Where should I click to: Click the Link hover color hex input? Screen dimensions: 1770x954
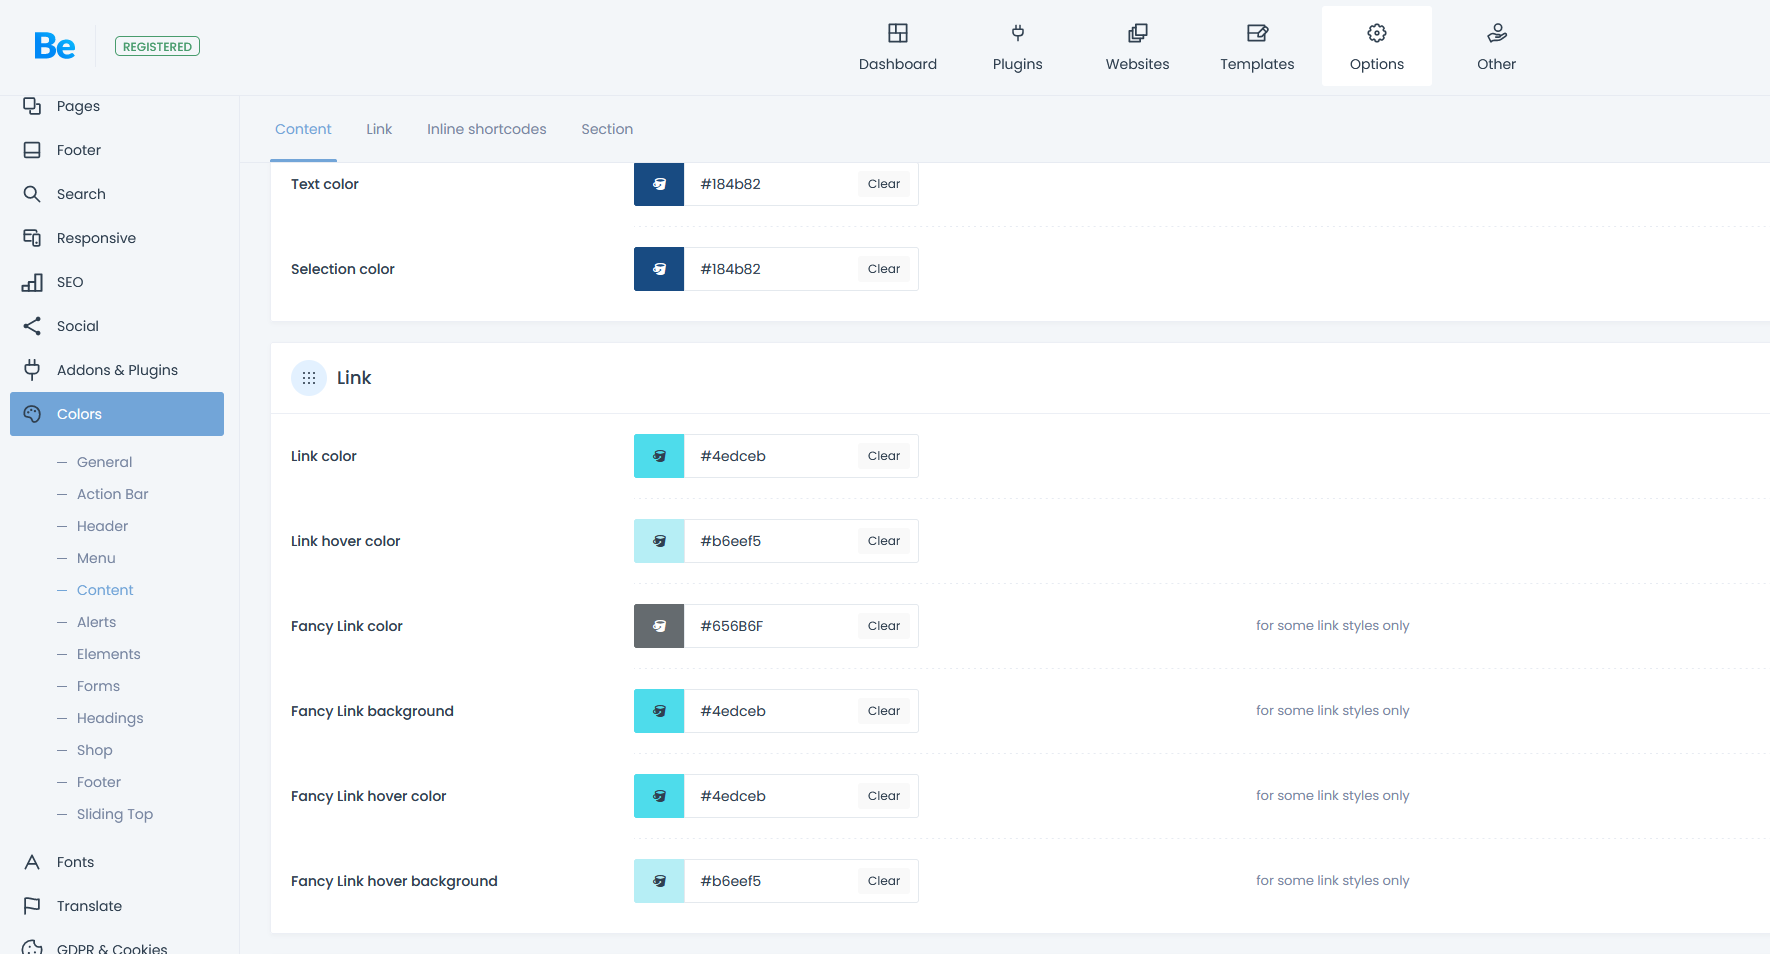770,541
